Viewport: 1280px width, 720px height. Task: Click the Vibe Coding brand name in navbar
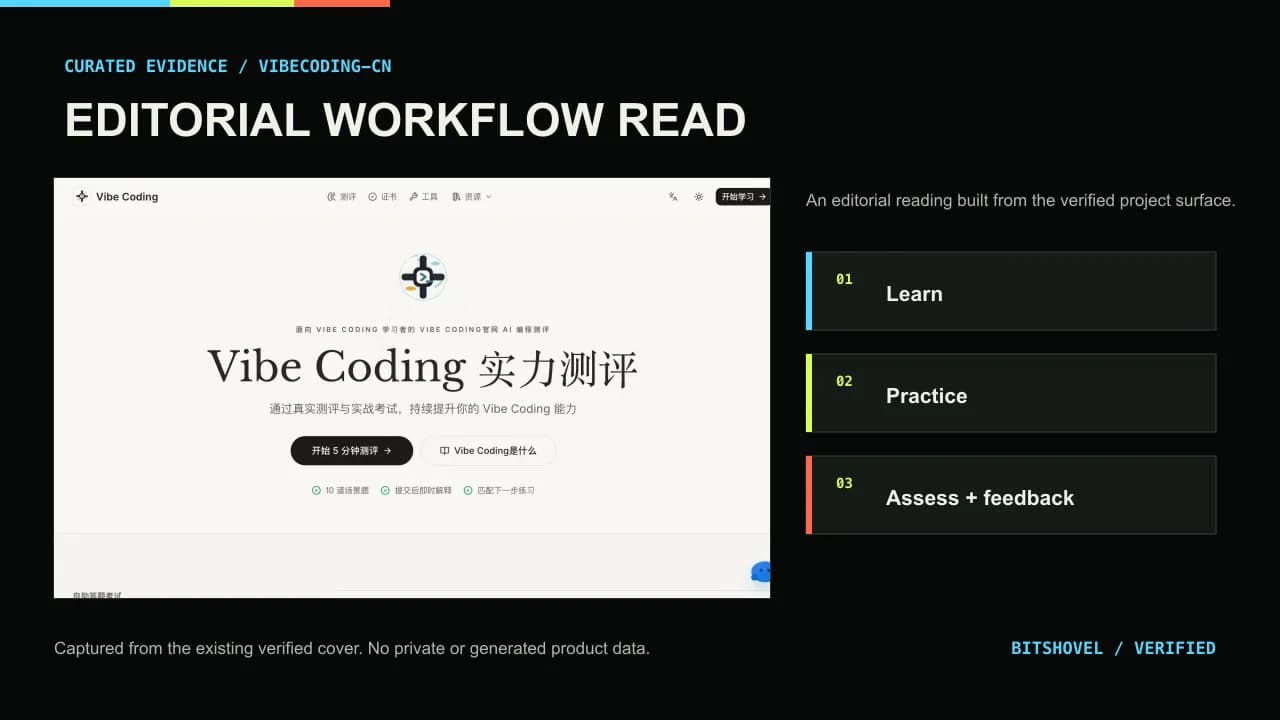(127, 197)
